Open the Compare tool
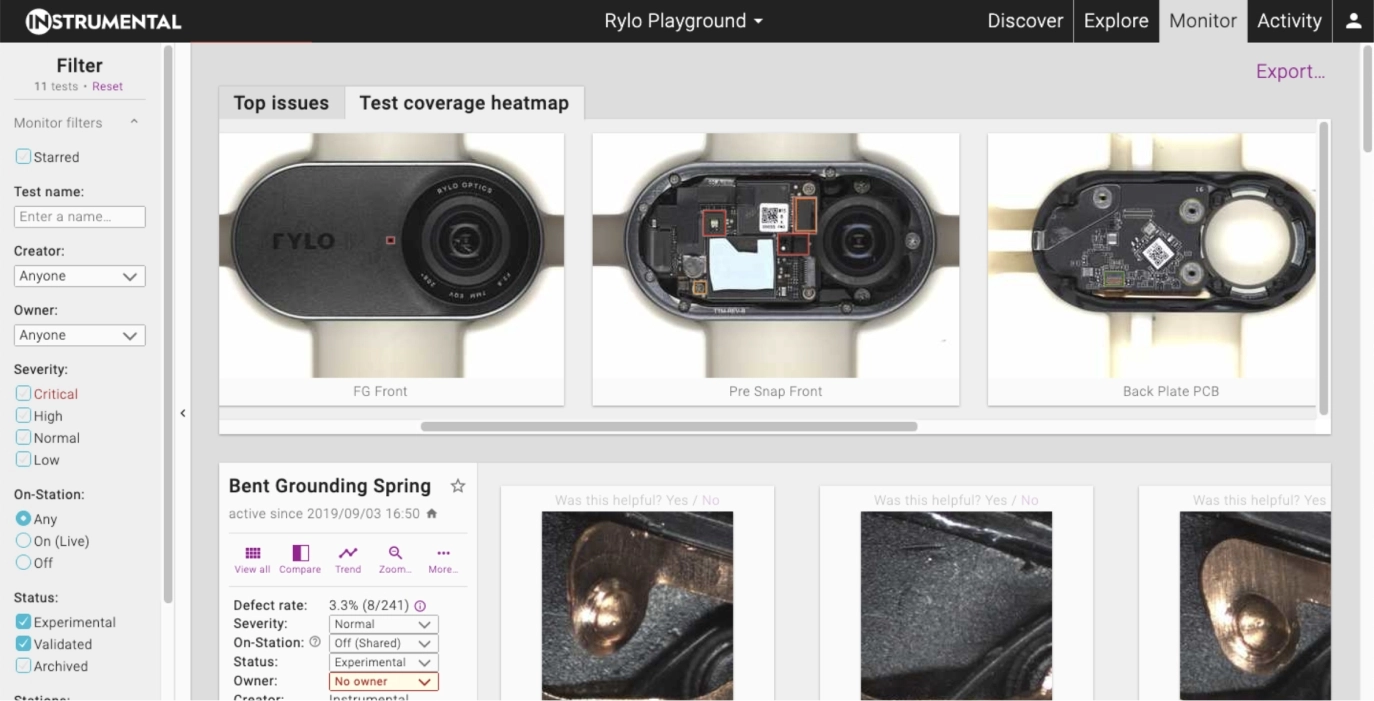The image size is (1374, 701). pos(300,560)
